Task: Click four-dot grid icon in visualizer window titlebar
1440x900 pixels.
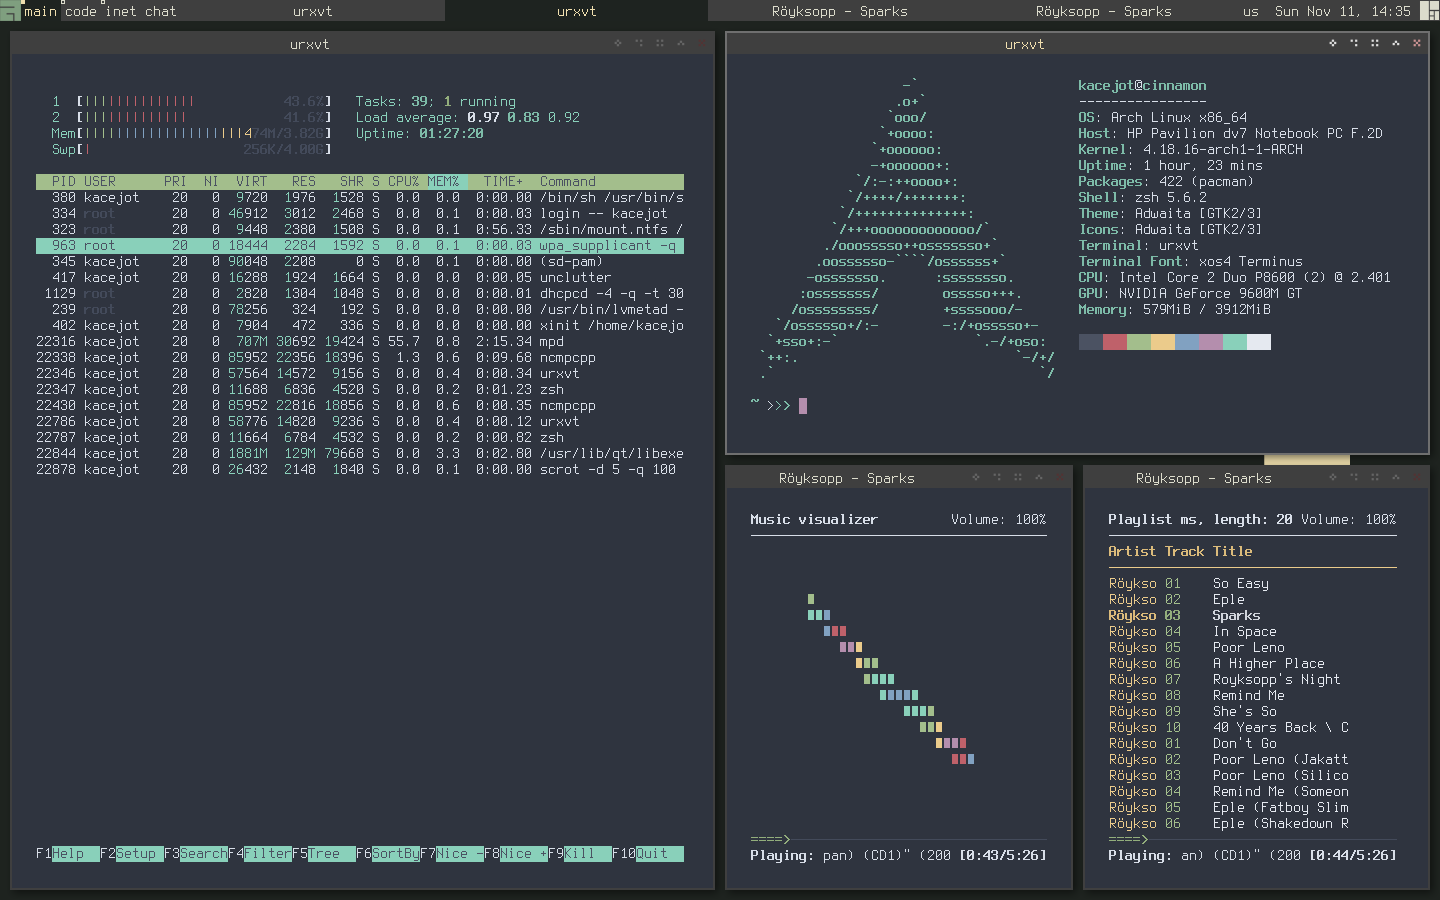Action: tap(1018, 477)
